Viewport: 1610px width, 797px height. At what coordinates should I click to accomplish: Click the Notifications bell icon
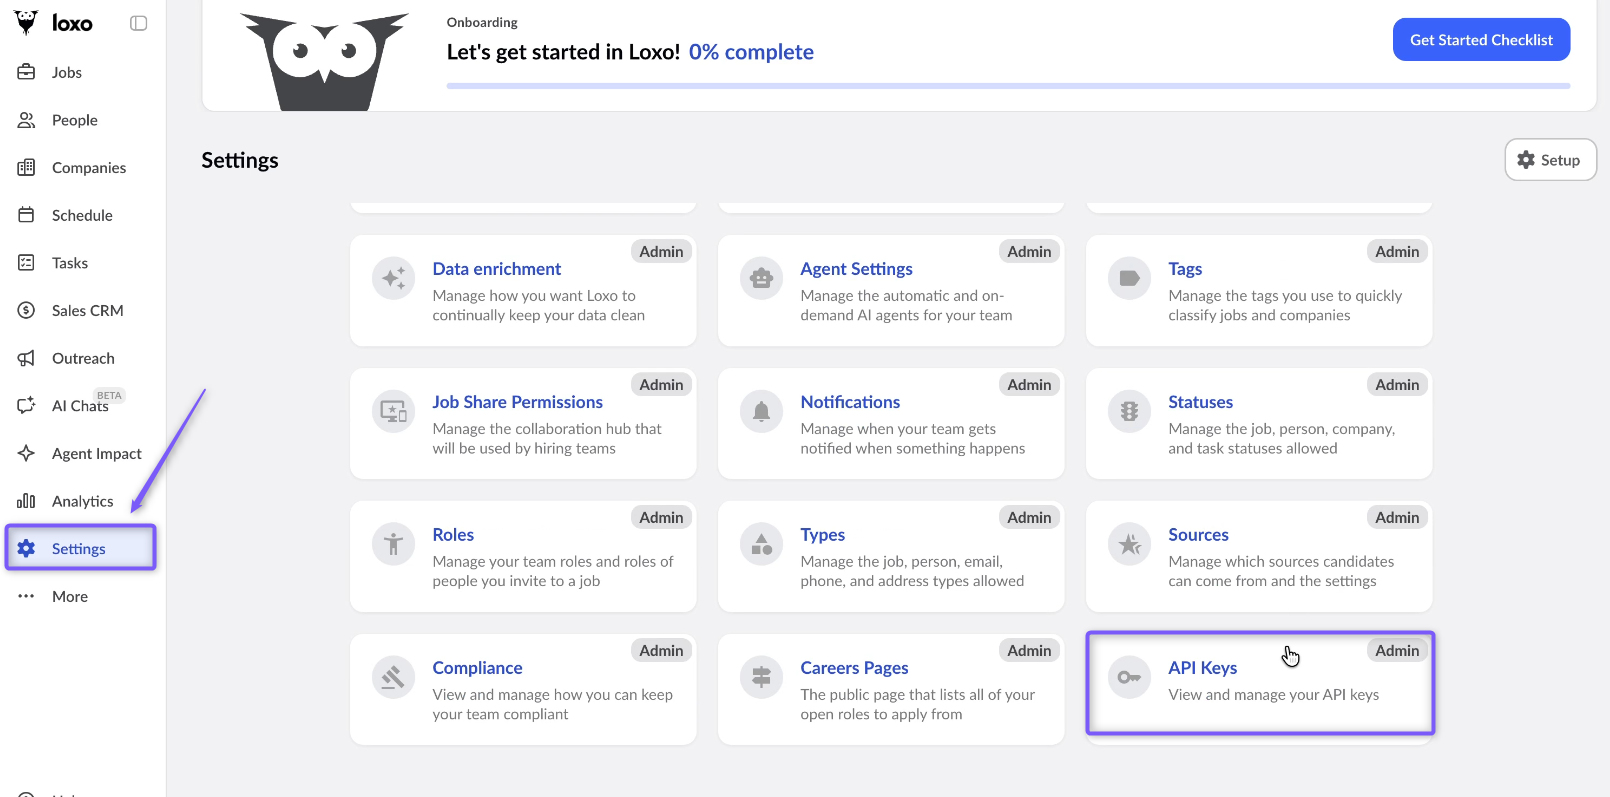[x=762, y=411]
